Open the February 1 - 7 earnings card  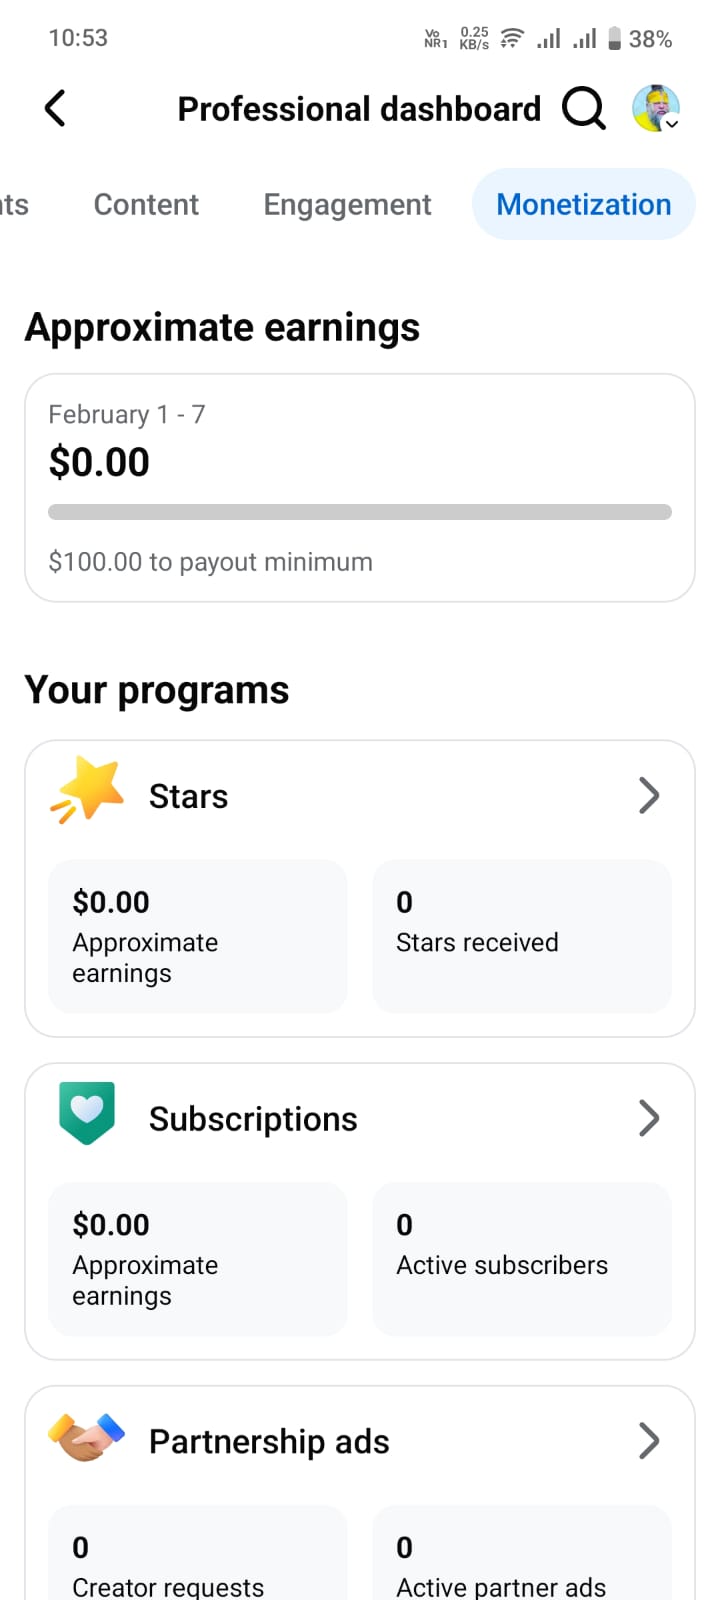pyautogui.click(x=360, y=440)
